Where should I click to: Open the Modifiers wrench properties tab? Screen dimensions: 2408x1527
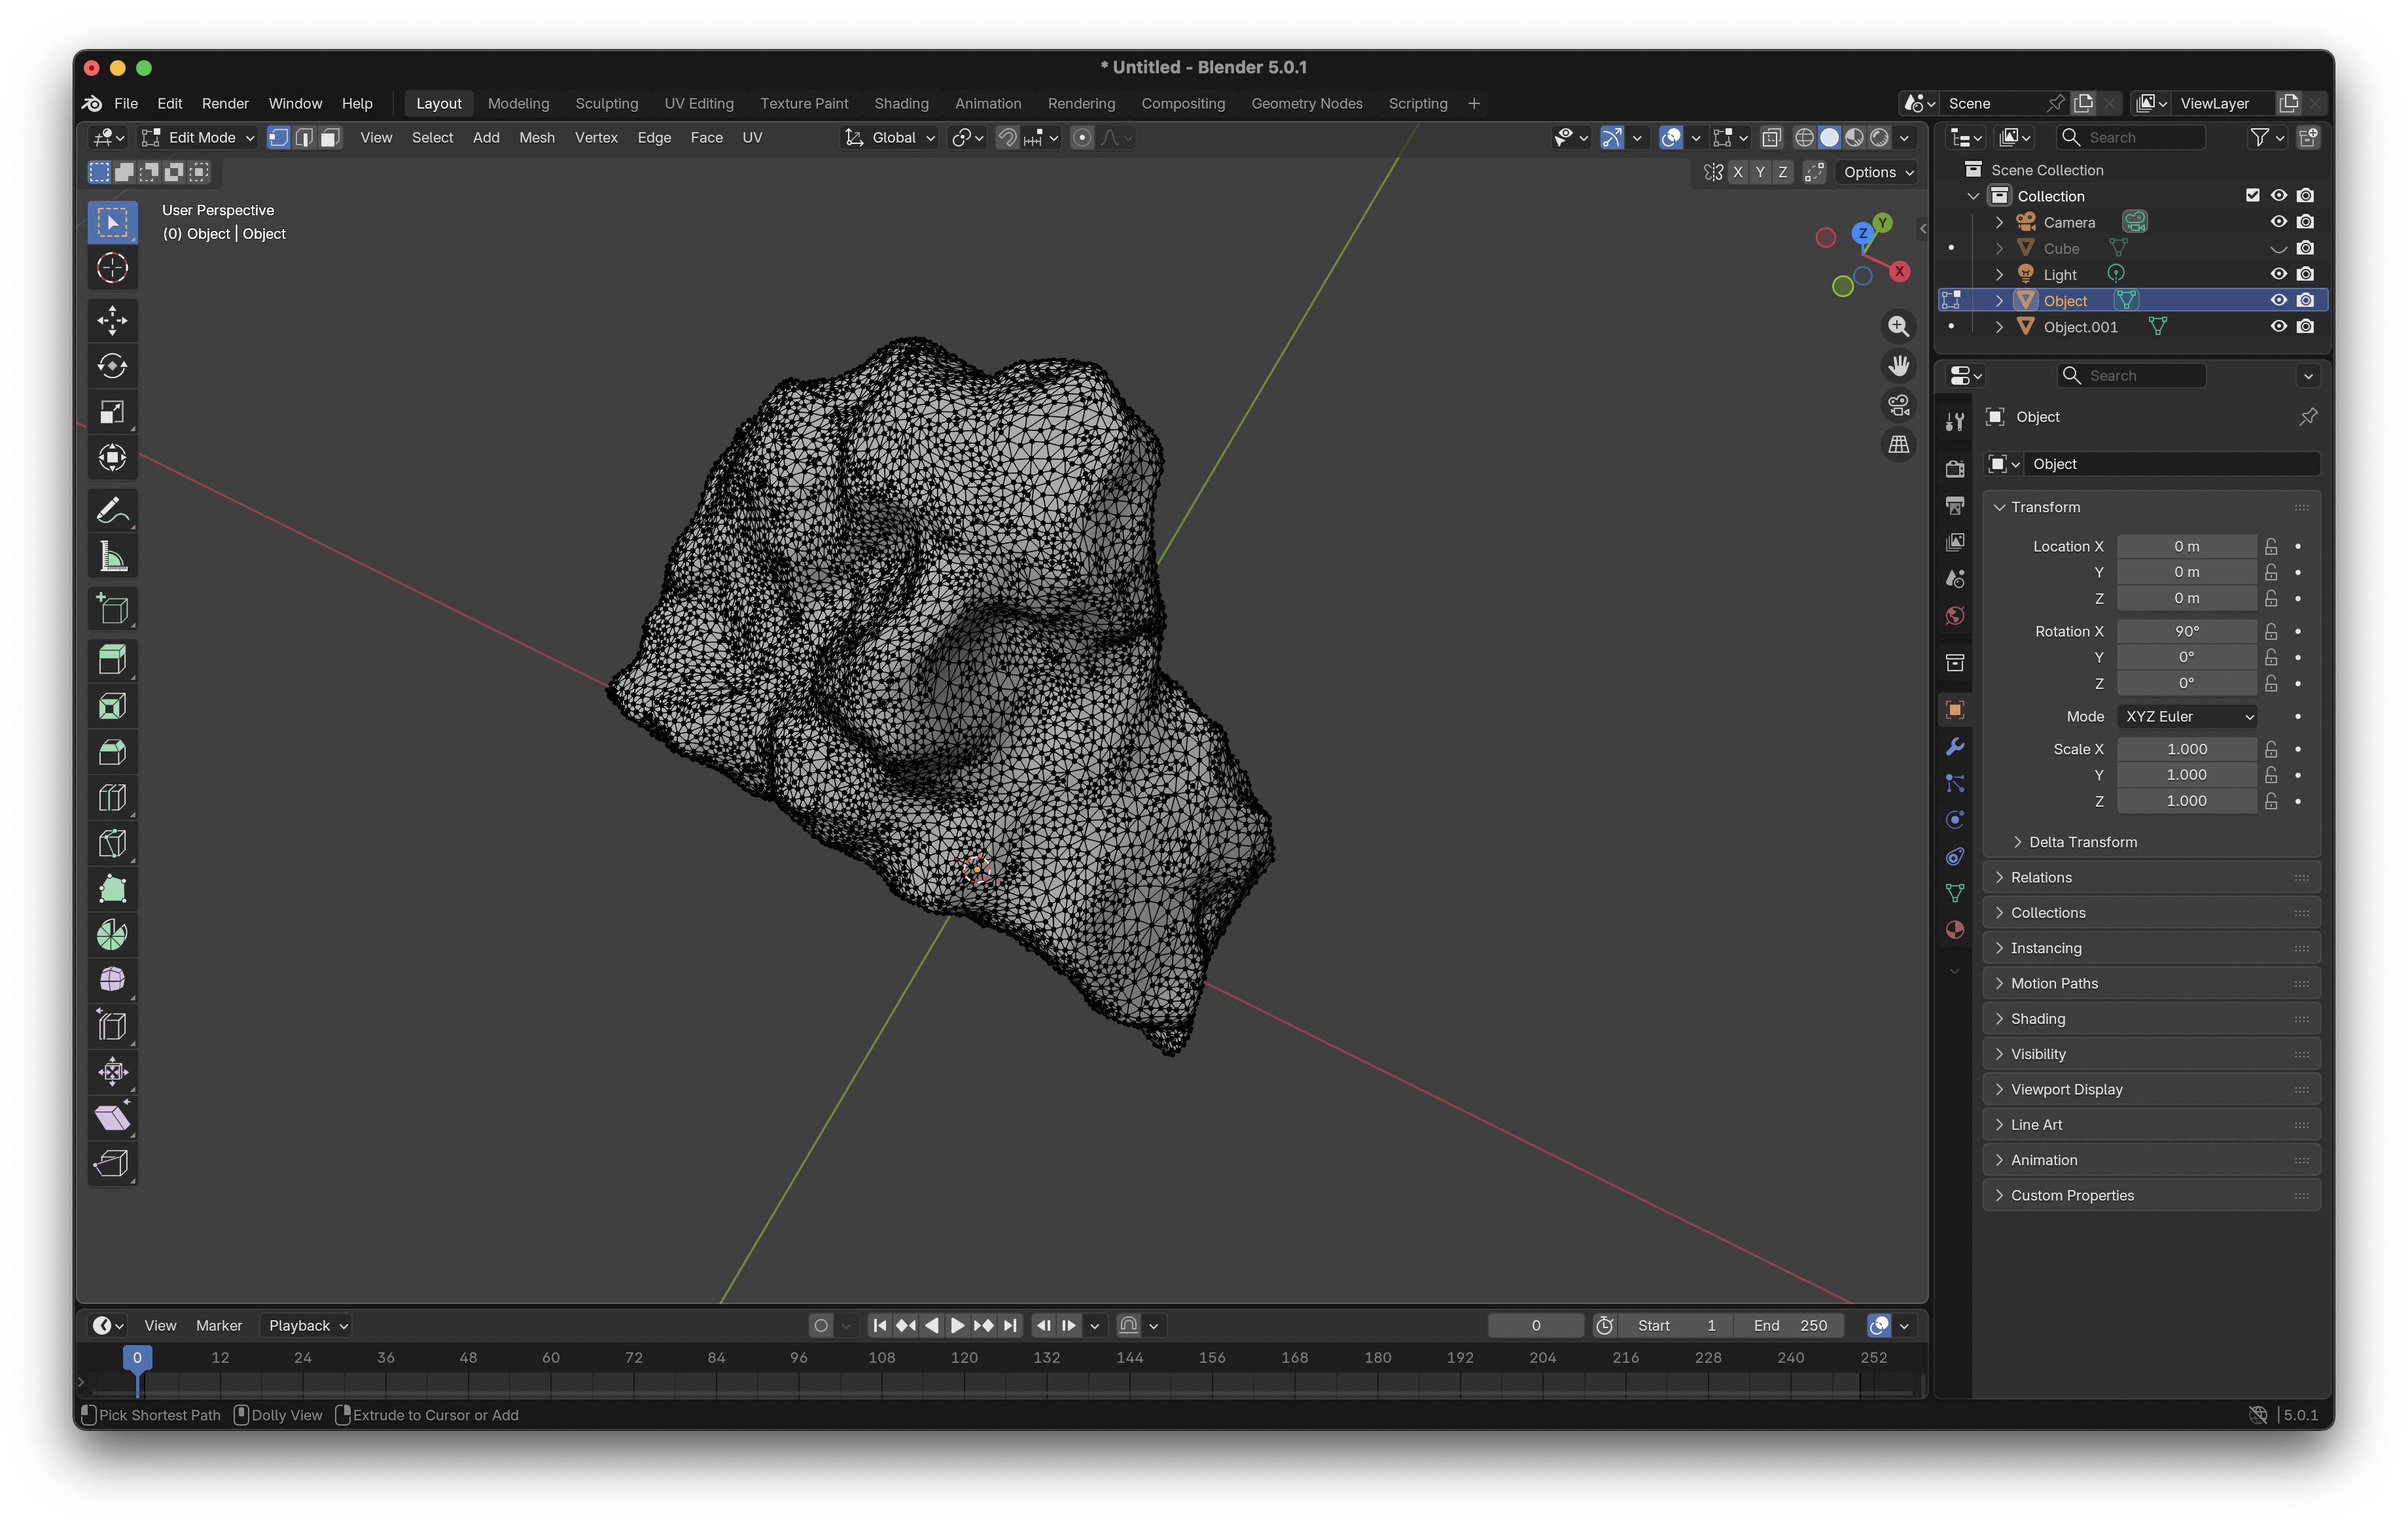tap(1955, 747)
